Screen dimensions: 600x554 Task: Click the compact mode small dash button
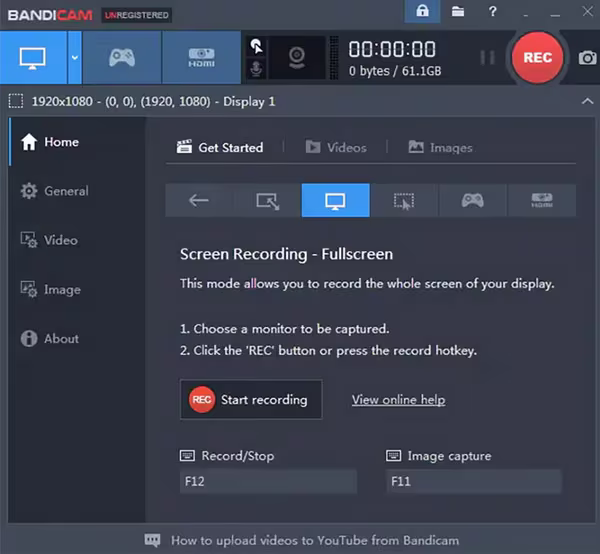coord(525,15)
